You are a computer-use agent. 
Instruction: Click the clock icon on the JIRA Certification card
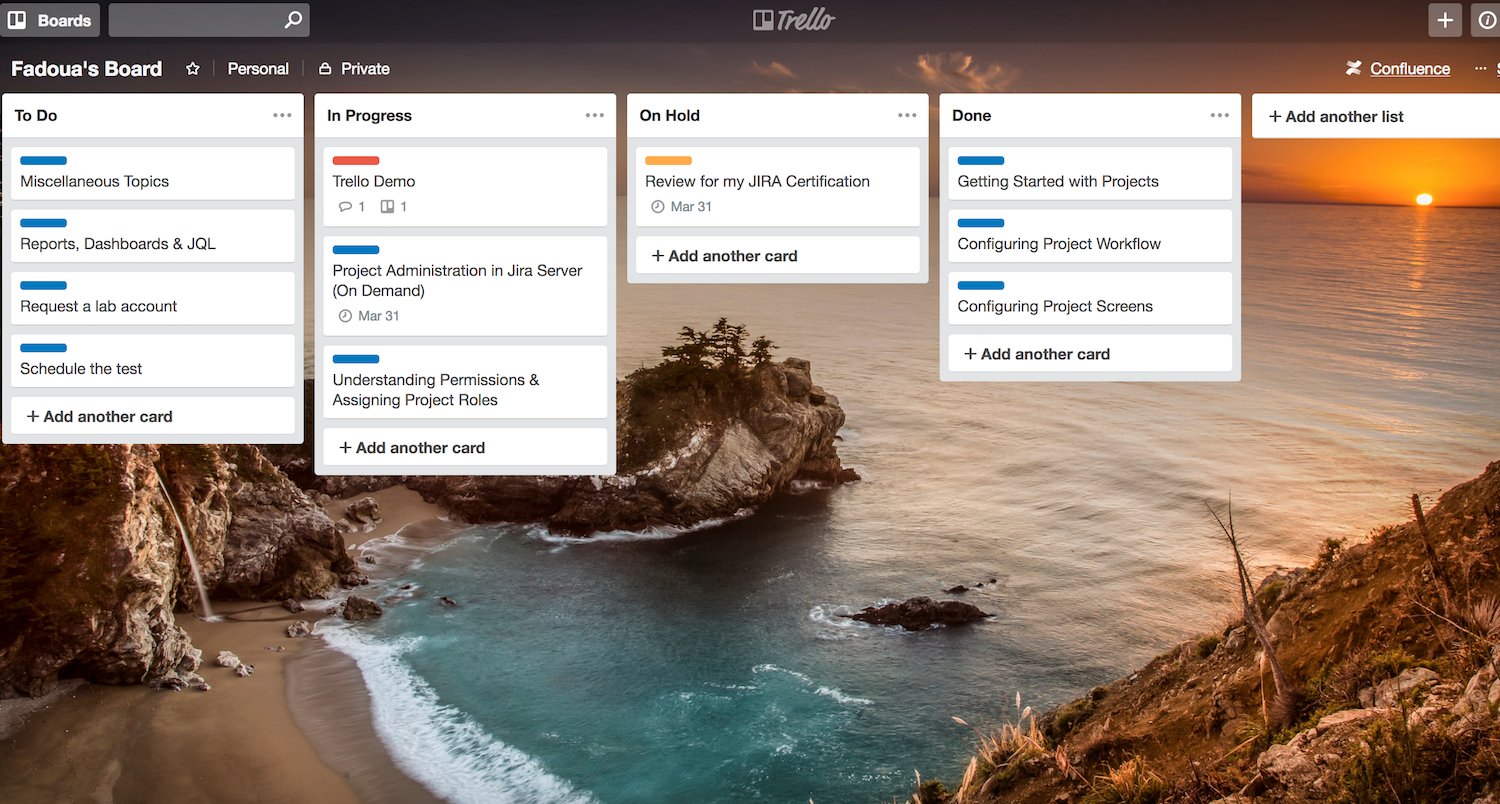(659, 206)
